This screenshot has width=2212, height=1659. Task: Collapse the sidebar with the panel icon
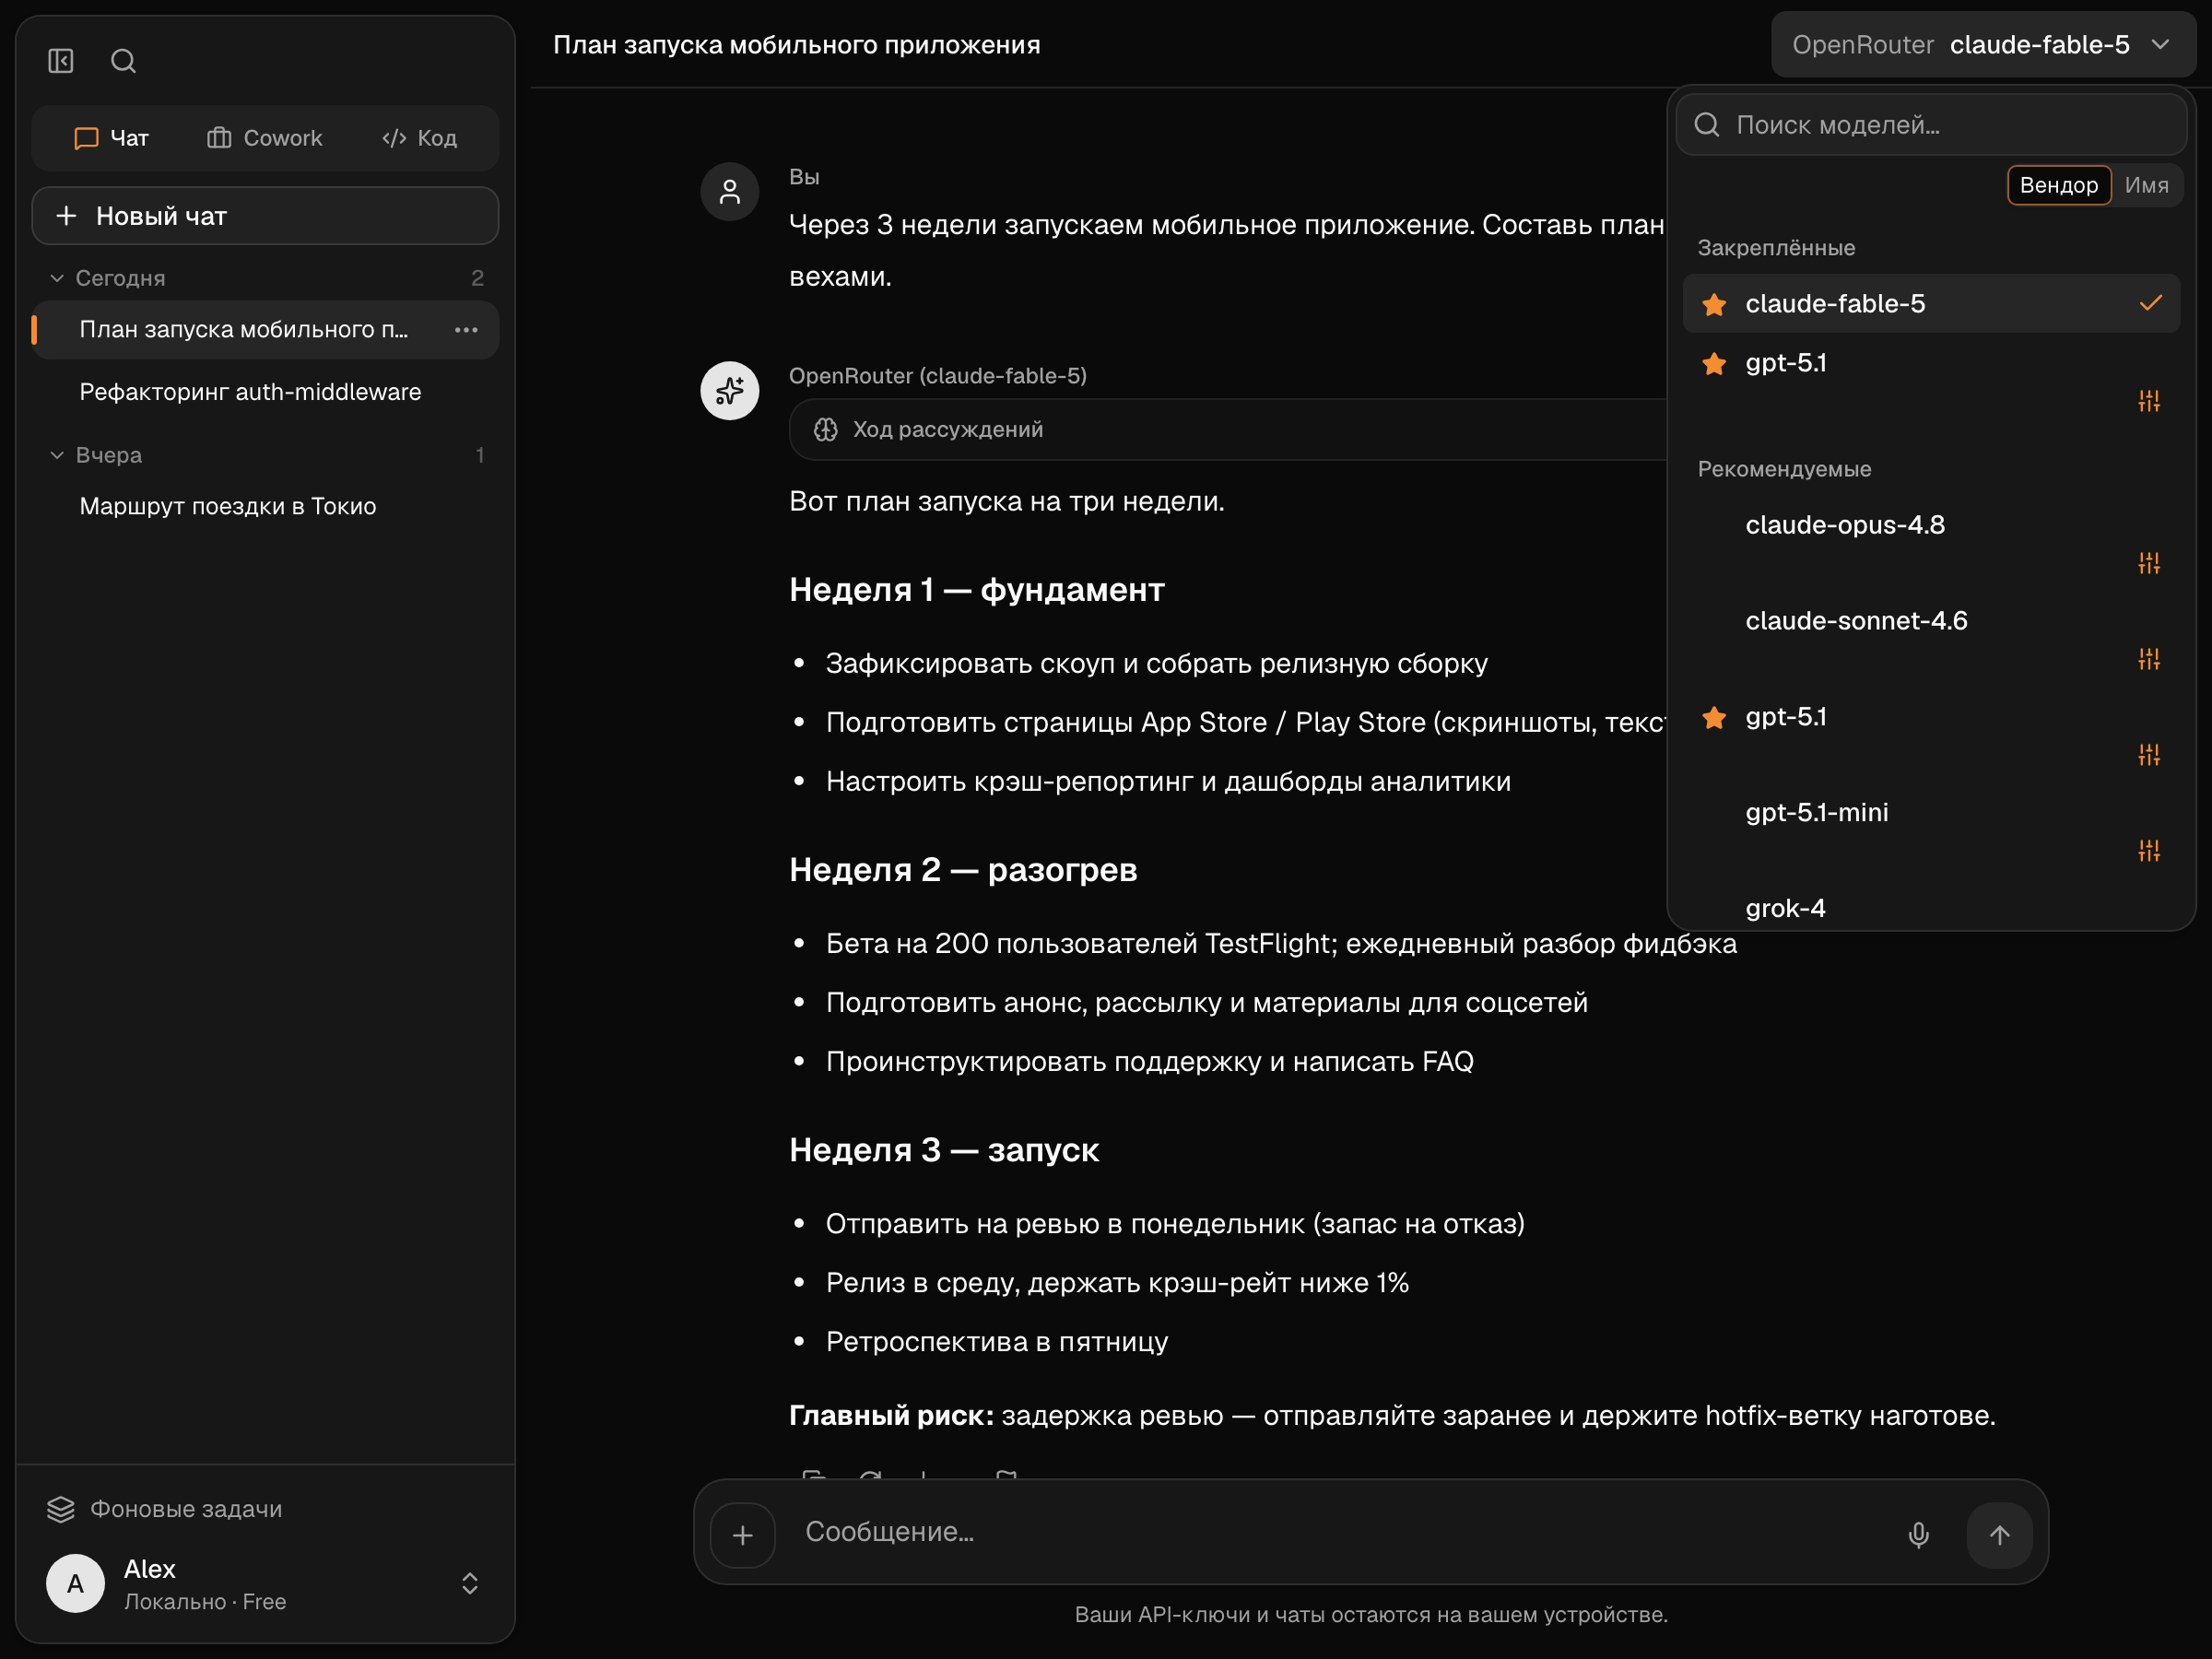tap(61, 61)
